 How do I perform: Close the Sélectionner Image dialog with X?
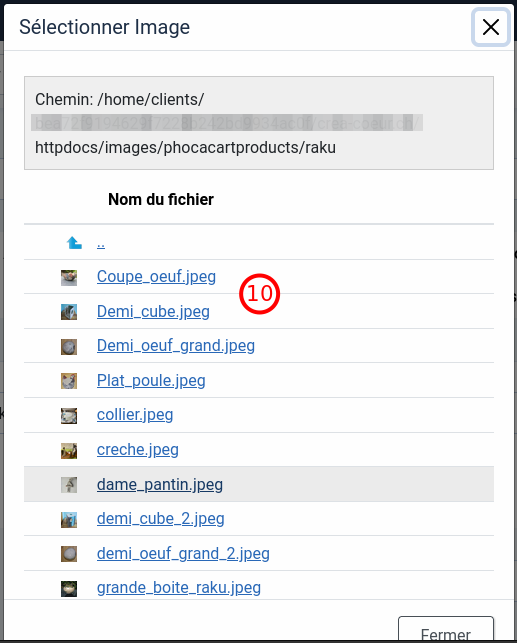point(491,27)
